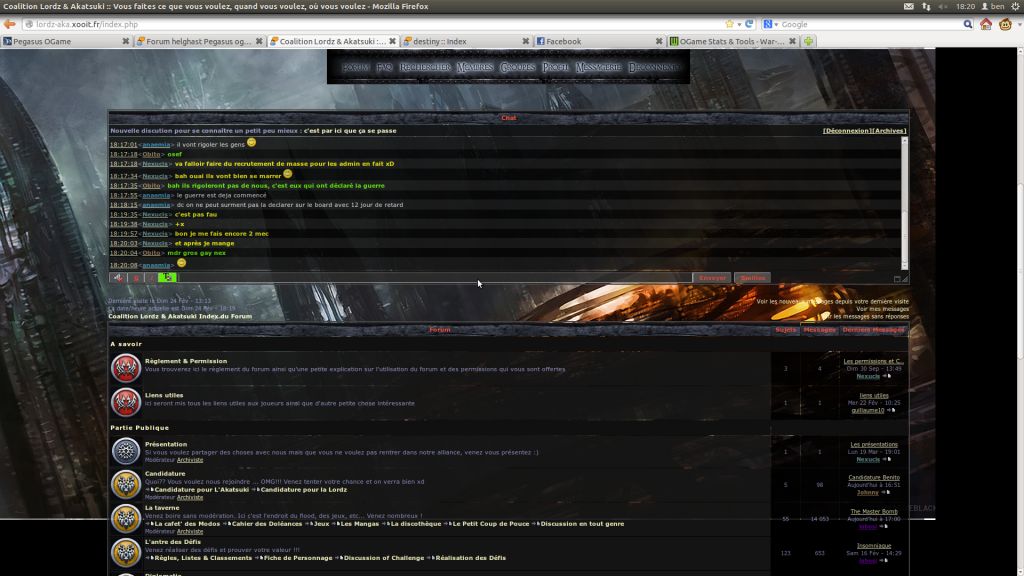Screen dimensions: 1024x576
Task: Click Voir mes messages link
Action: (882, 309)
